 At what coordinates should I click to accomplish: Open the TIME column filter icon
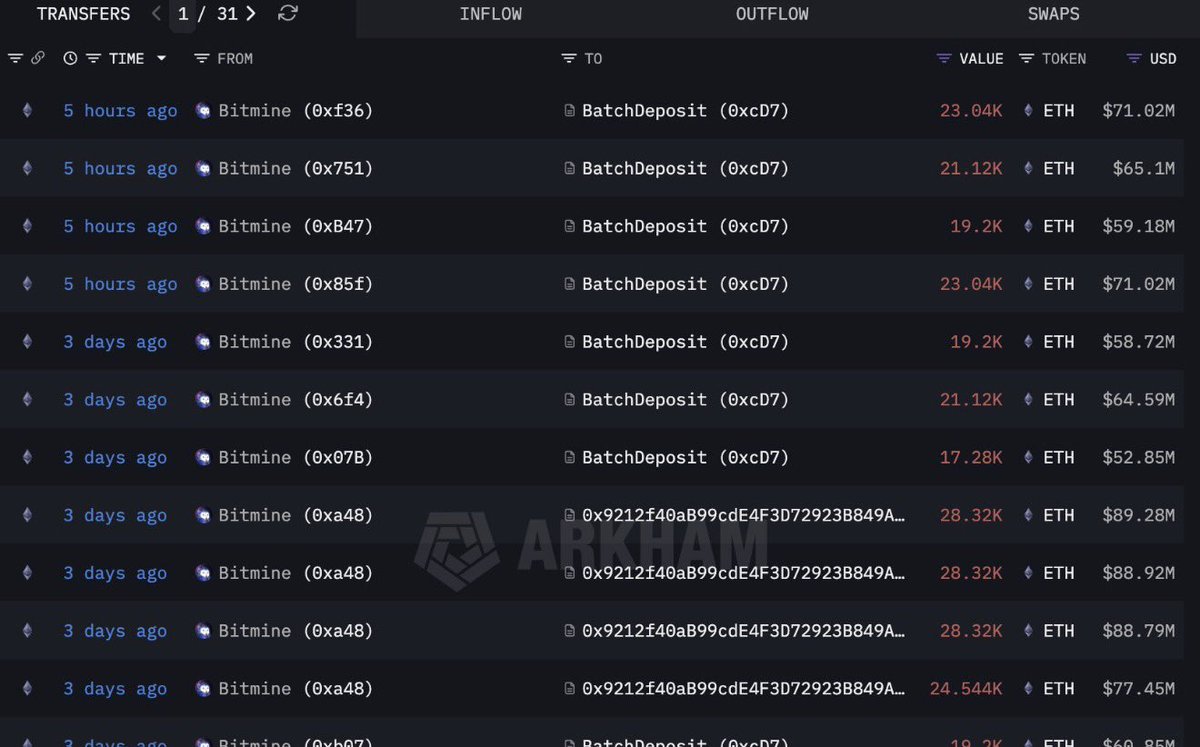coord(93,59)
